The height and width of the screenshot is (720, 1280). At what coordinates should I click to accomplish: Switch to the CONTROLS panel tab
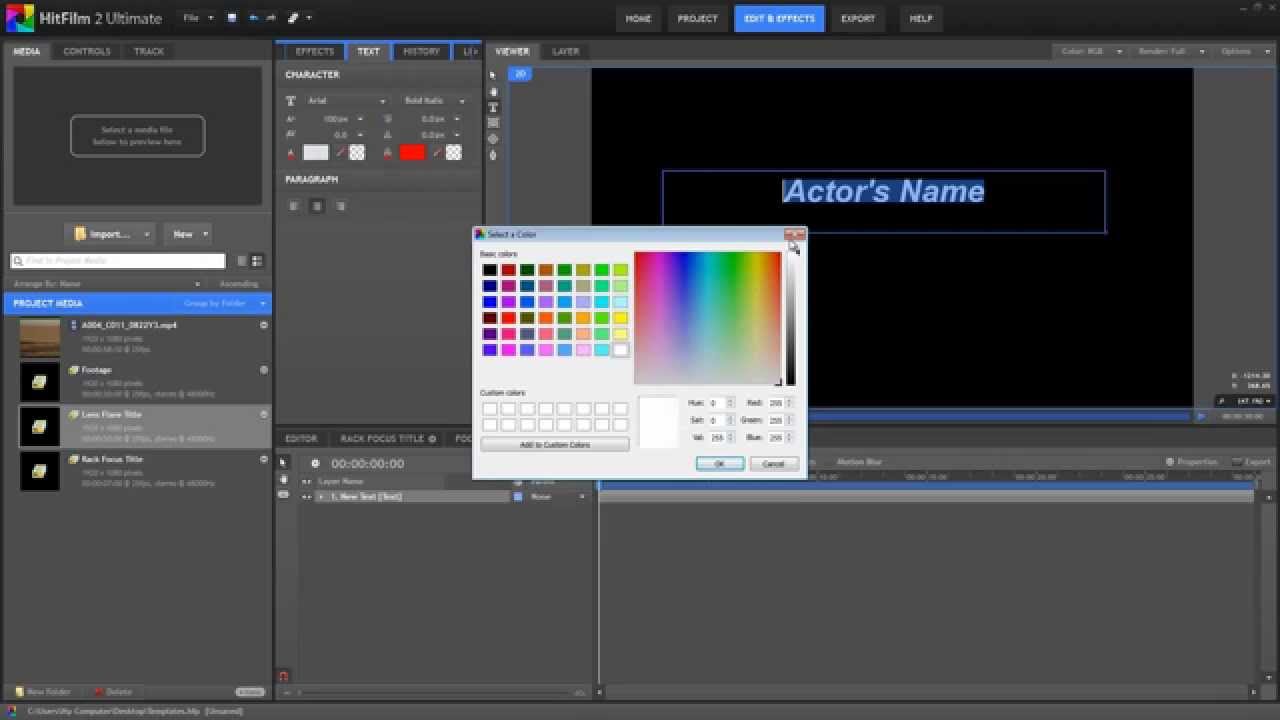point(87,51)
